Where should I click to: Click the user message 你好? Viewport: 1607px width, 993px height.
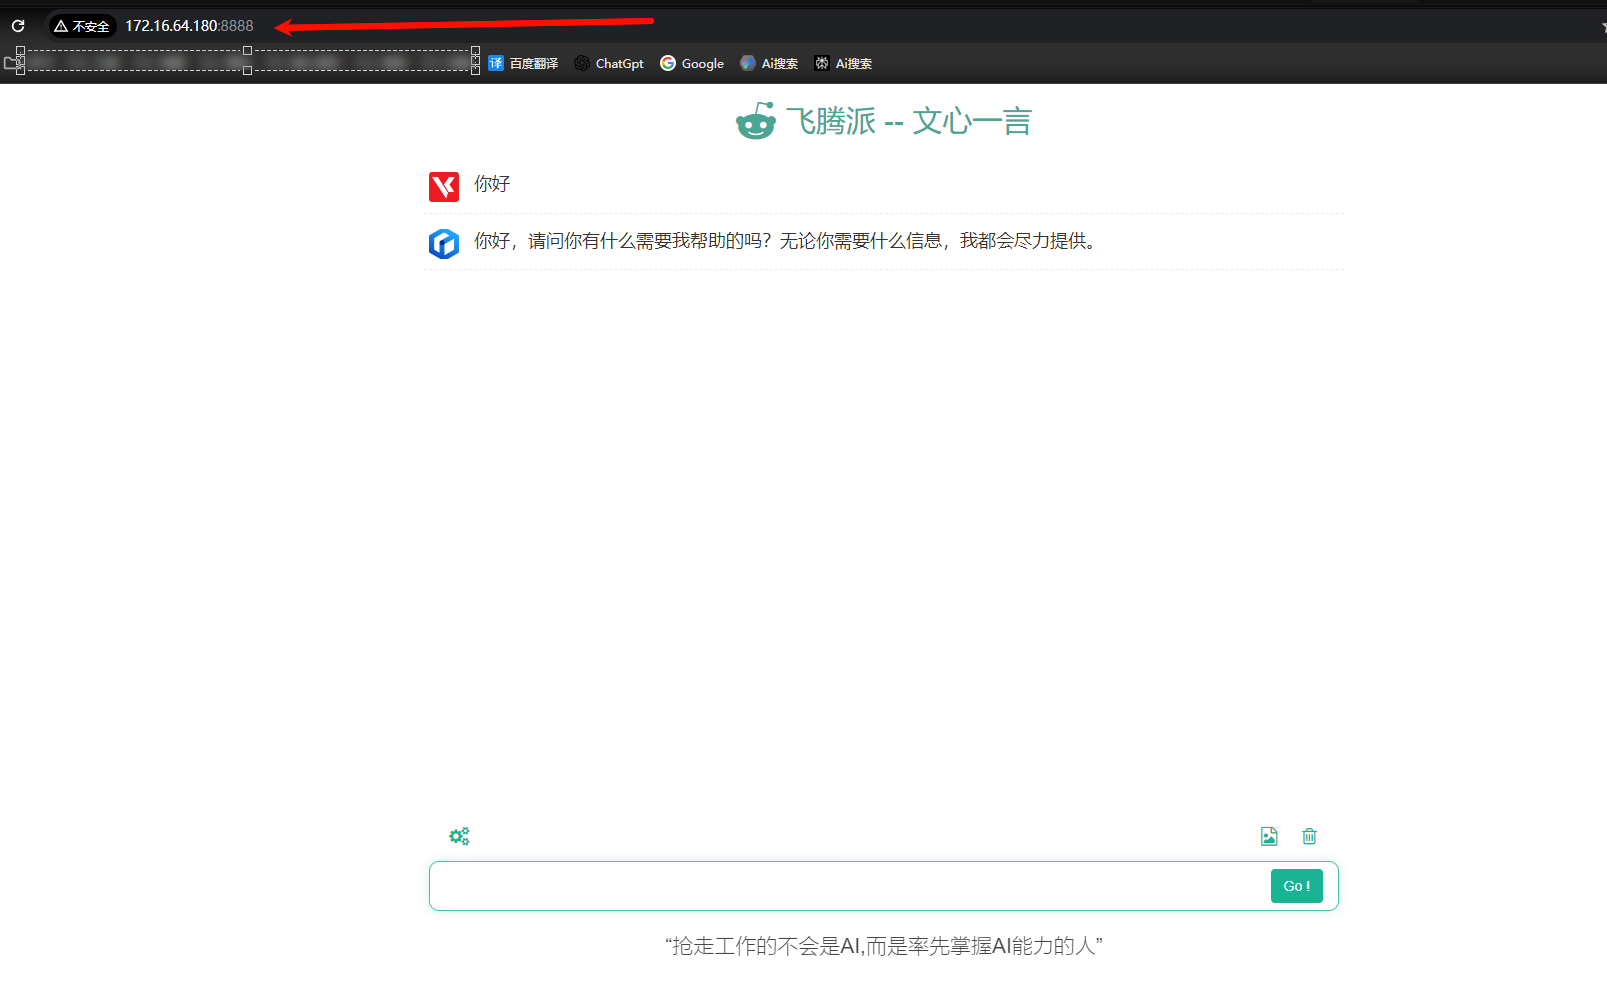click(492, 184)
